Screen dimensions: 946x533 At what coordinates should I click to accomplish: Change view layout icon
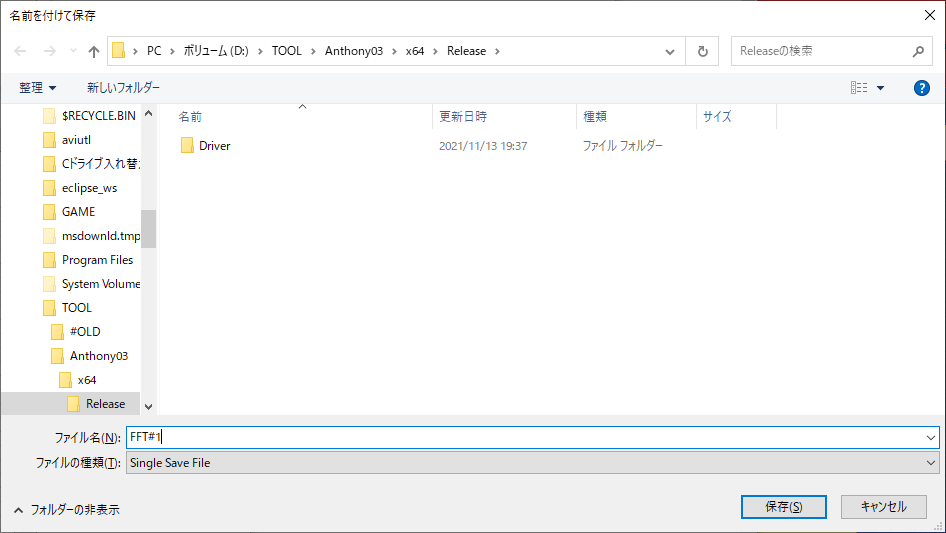[x=859, y=88]
